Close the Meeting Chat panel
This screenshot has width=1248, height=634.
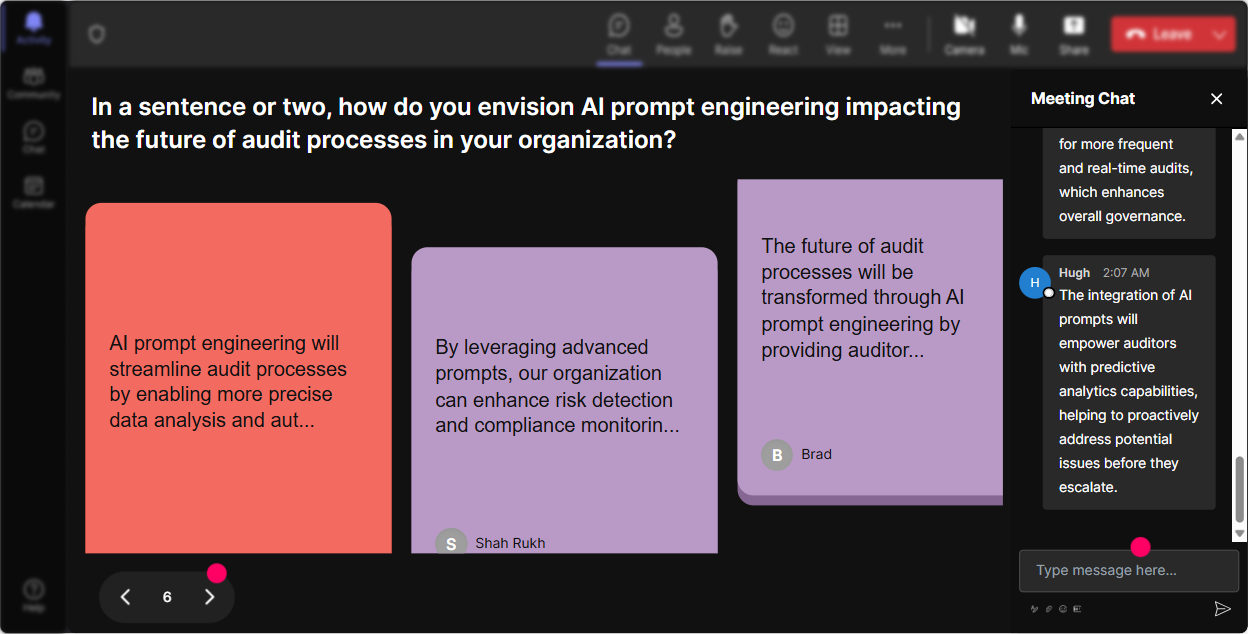tap(1216, 98)
